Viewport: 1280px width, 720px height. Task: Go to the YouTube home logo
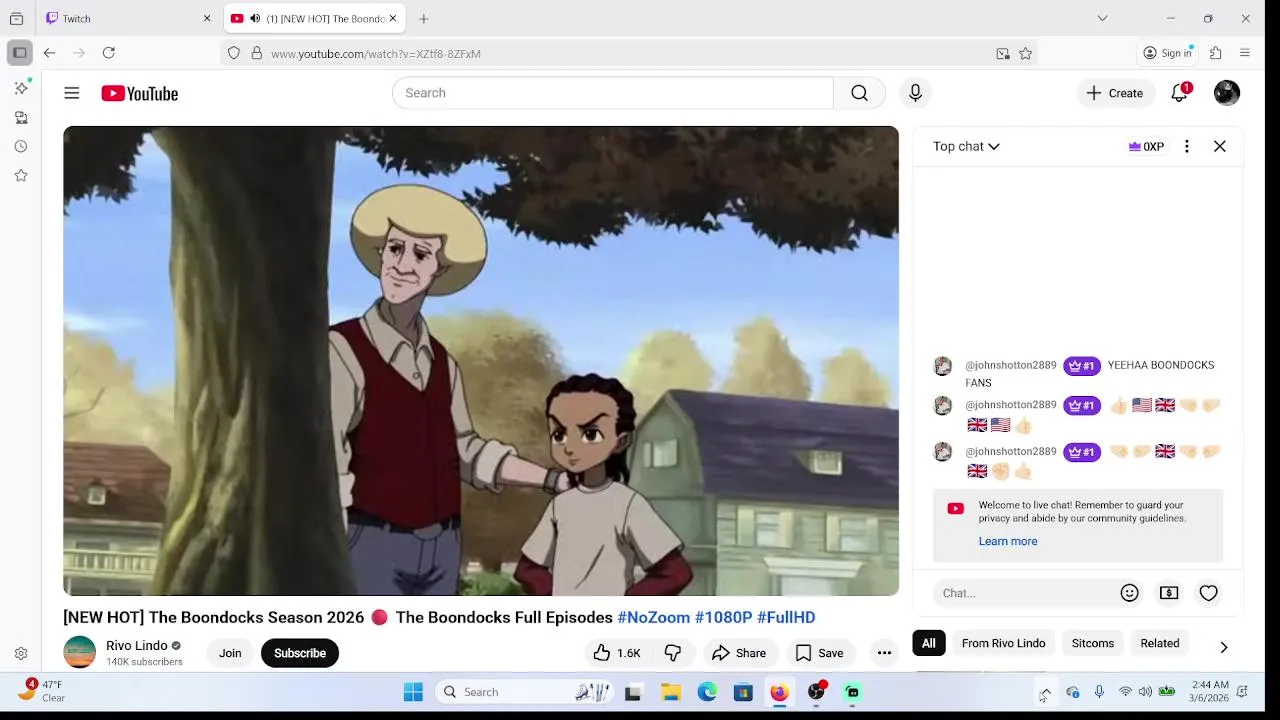pos(140,93)
